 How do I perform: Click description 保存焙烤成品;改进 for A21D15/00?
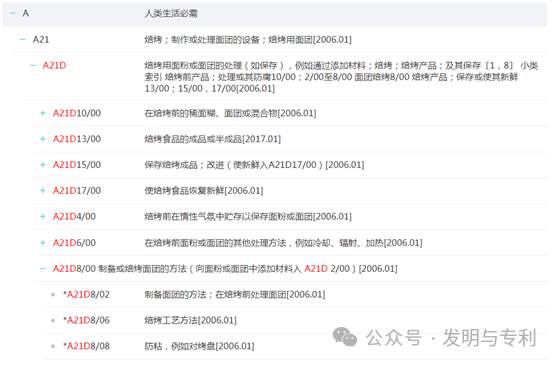(254, 165)
